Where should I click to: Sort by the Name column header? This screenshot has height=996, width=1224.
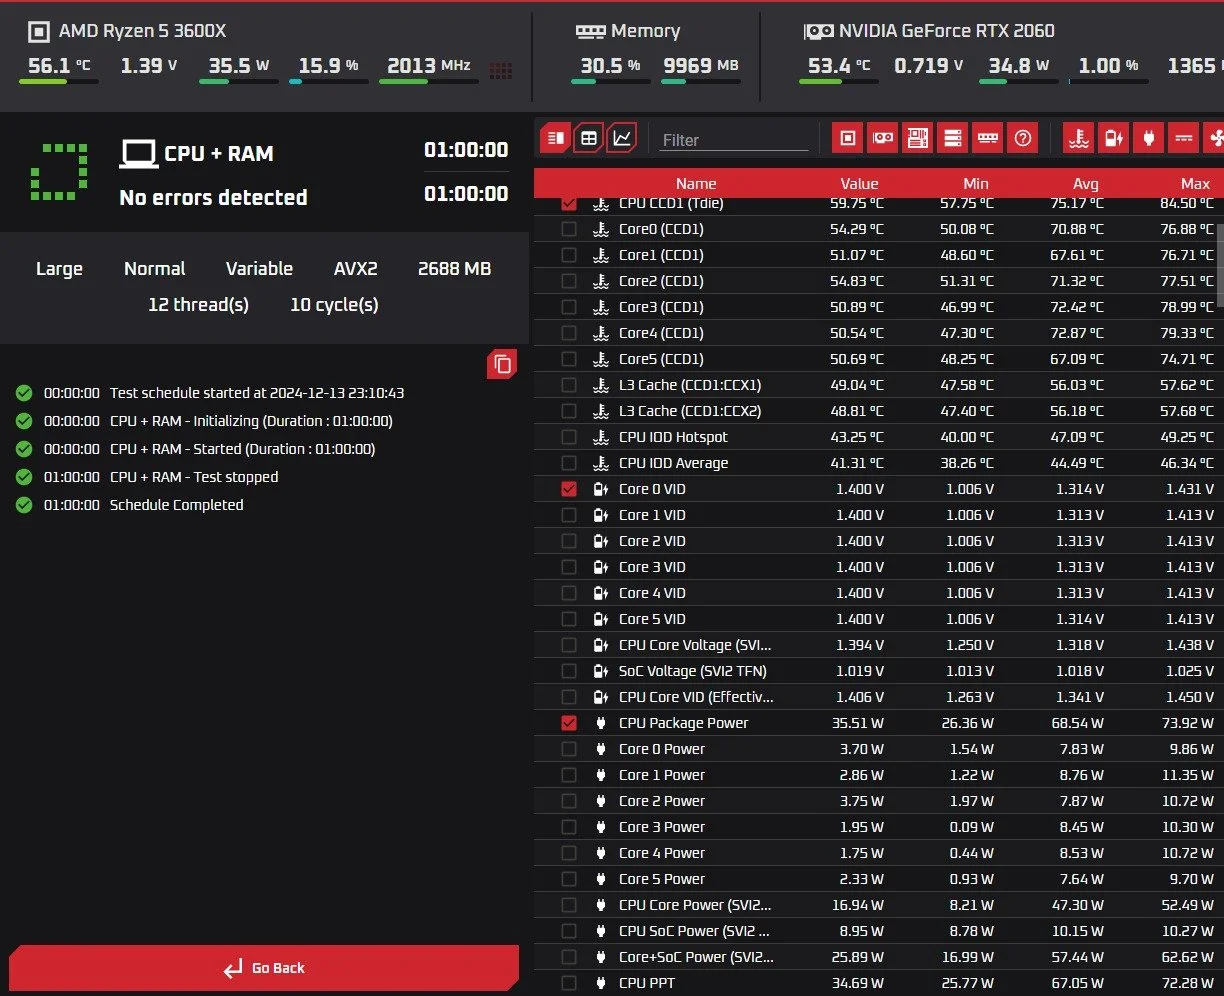click(696, 183)
